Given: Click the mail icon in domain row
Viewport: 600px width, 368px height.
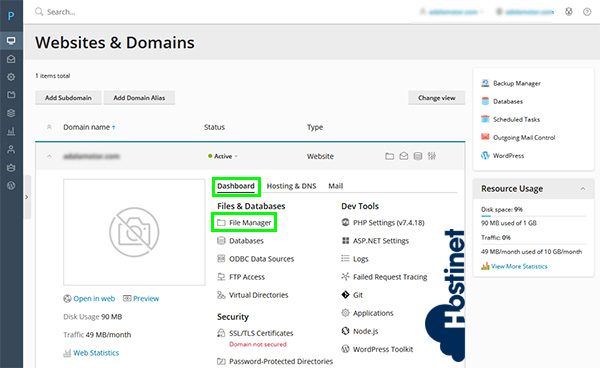Looking at the screenshot, I should (404, 156).
